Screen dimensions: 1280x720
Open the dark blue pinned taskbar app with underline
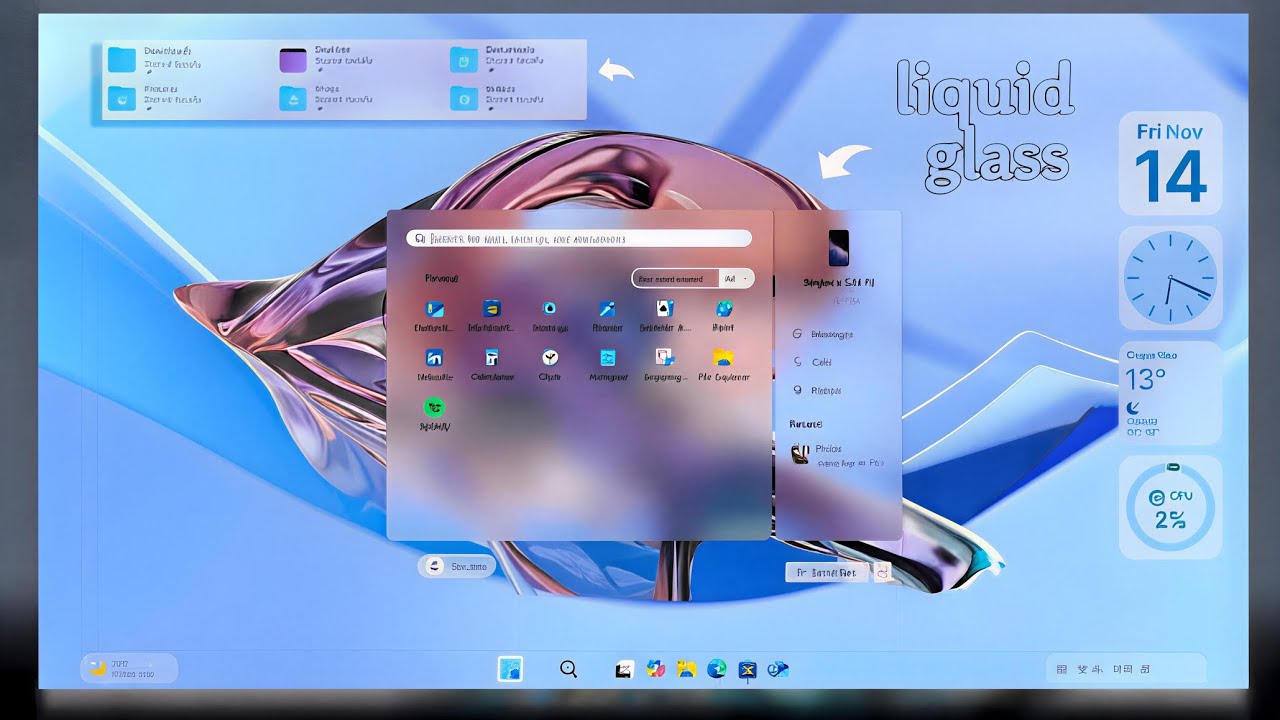point(747,670)
